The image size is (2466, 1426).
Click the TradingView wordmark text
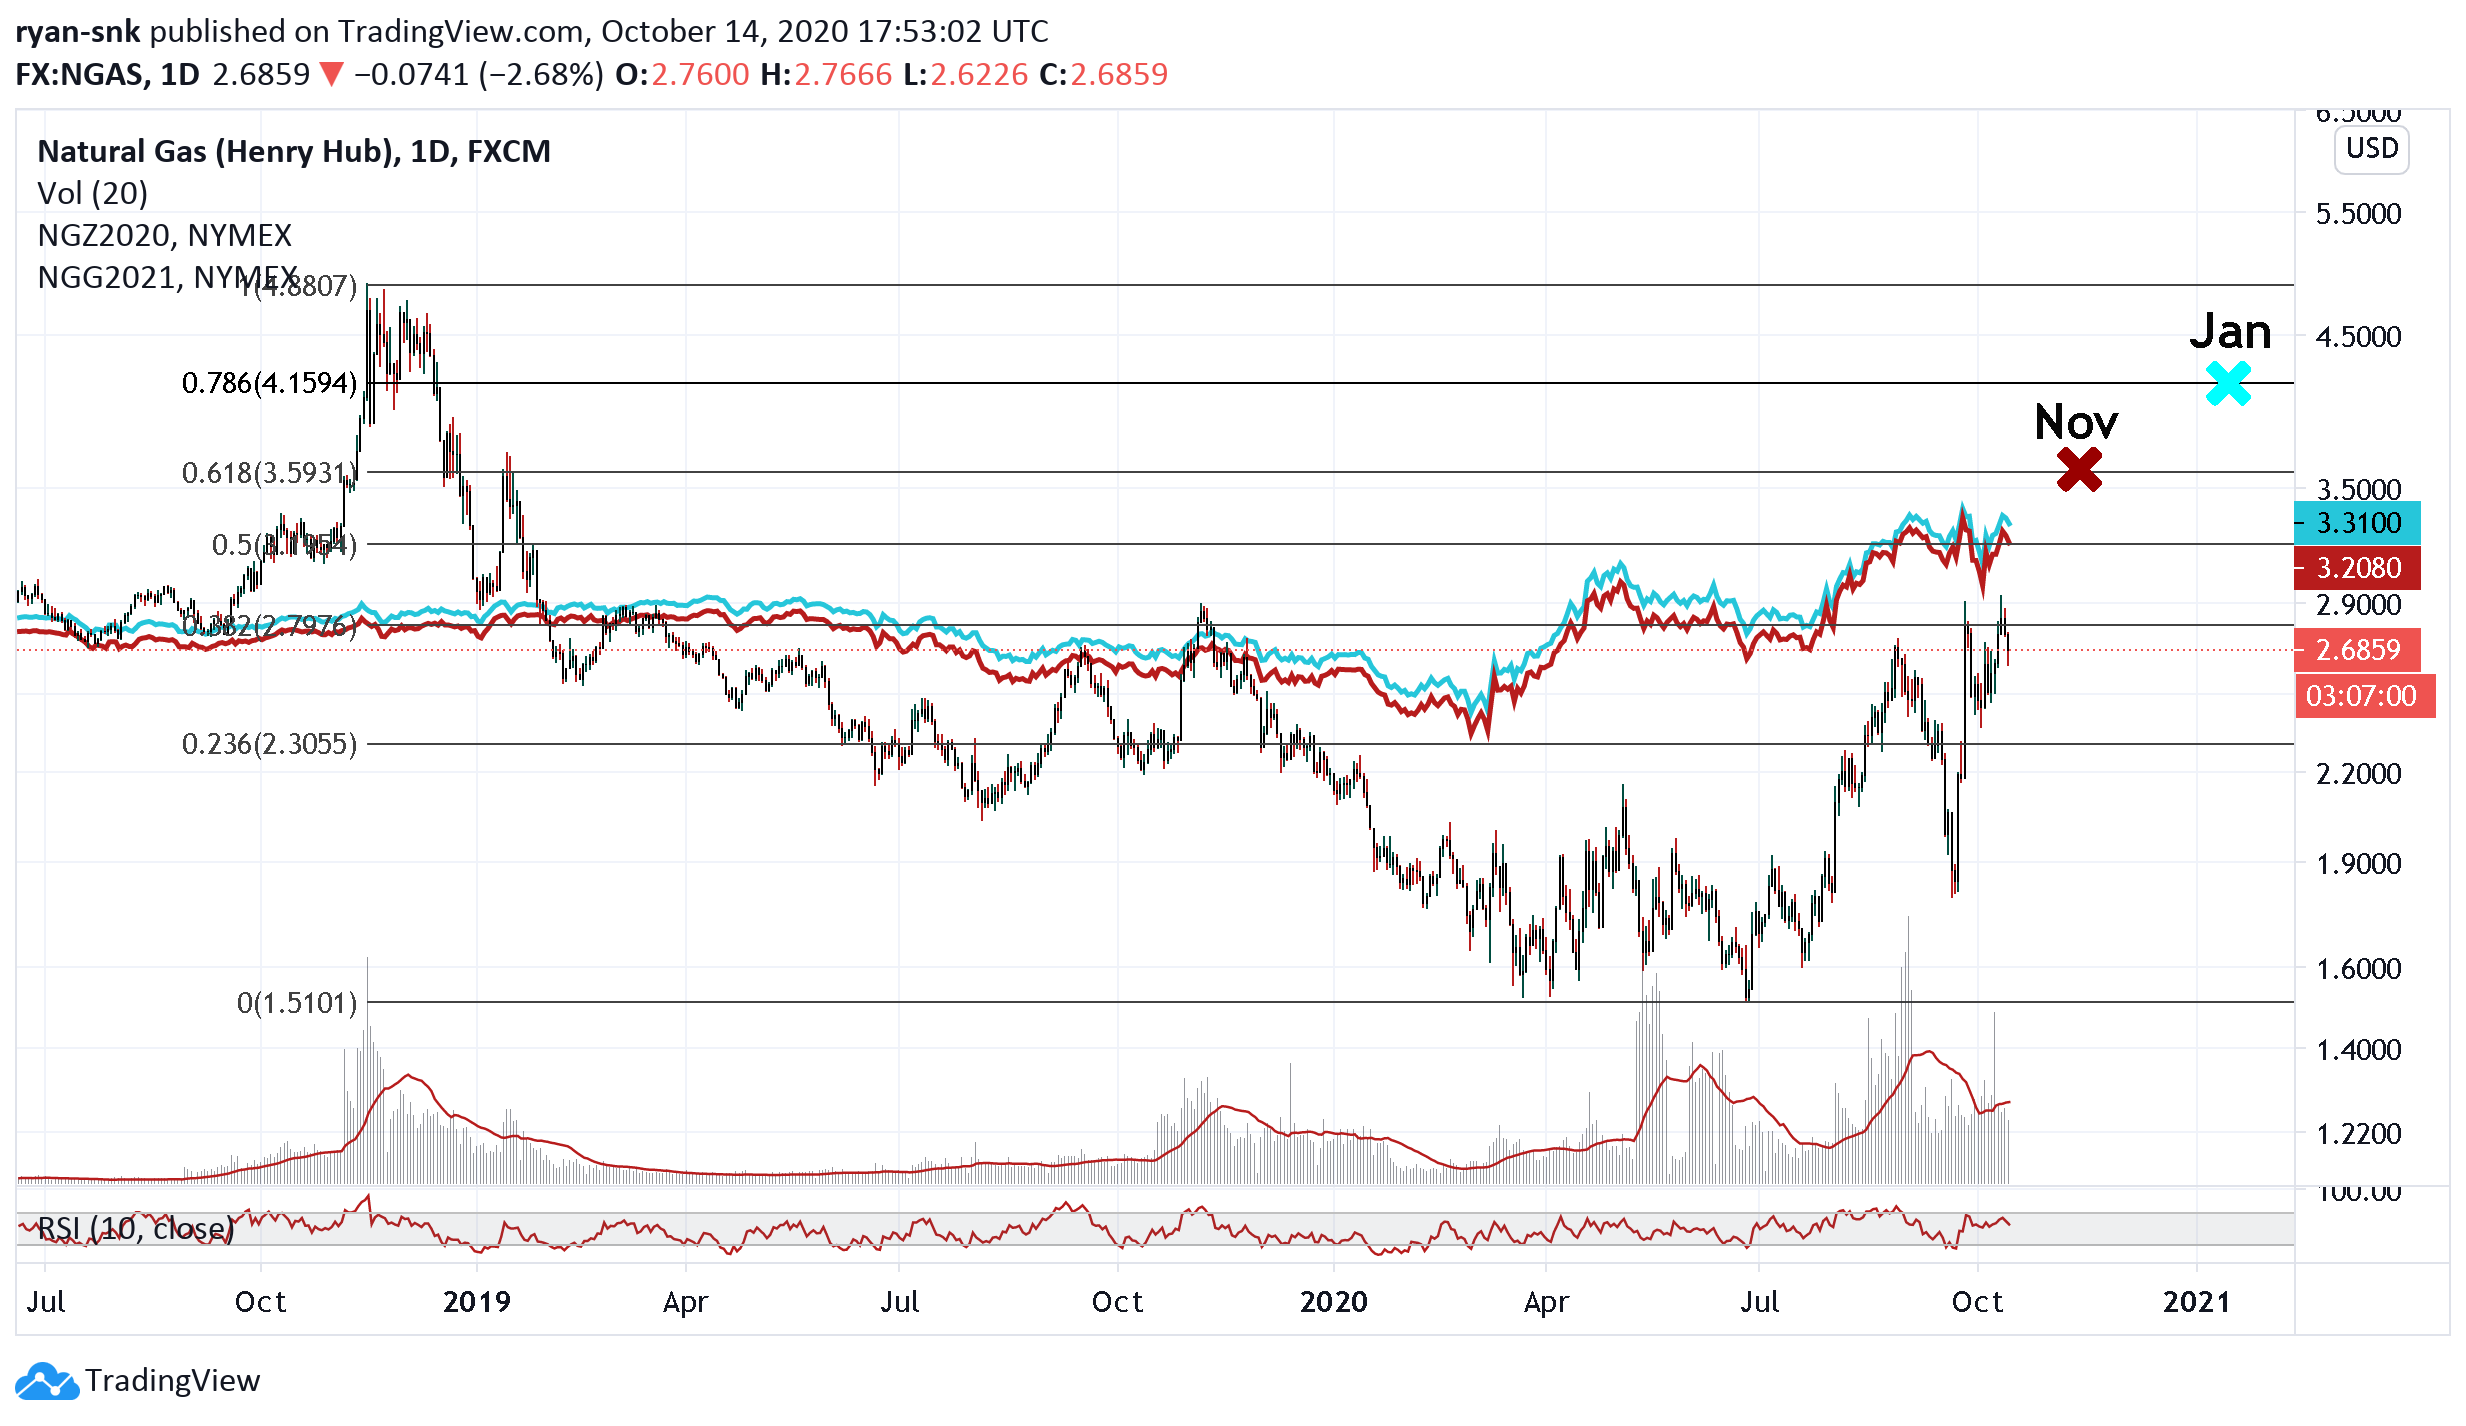172,1381
